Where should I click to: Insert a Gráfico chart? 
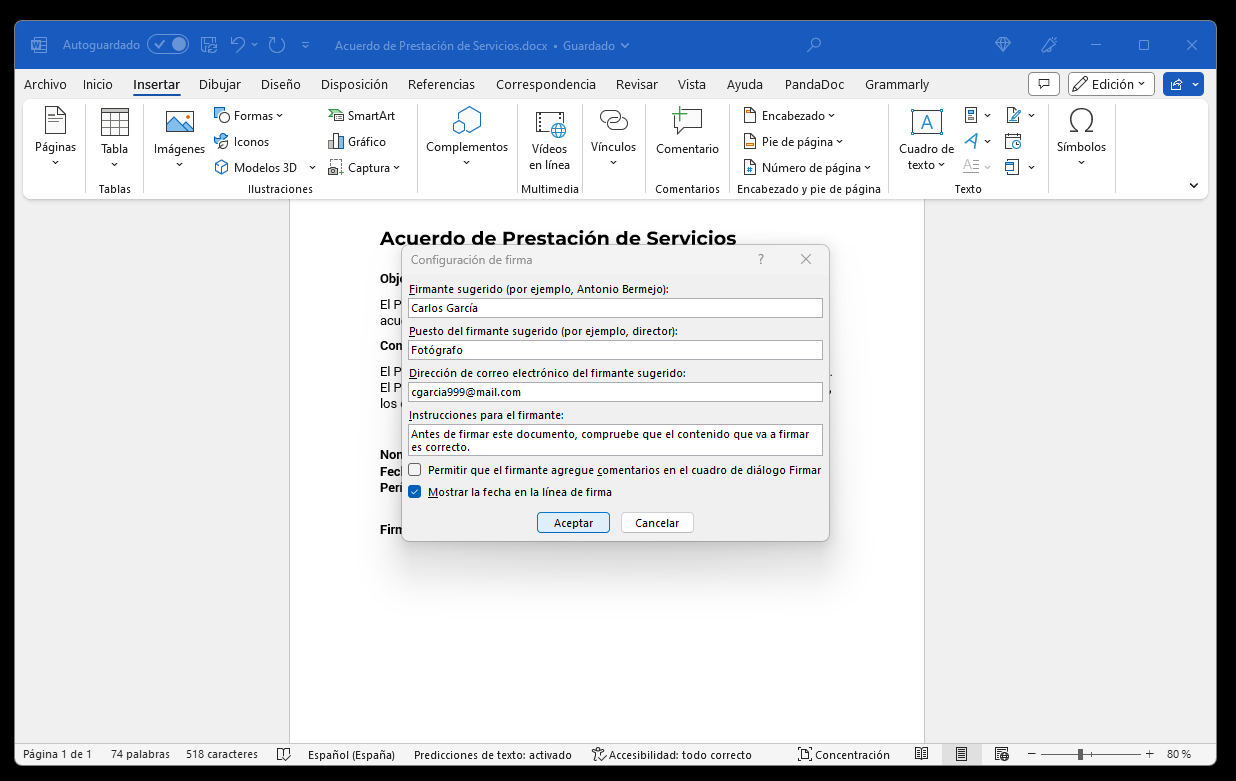tap(357, 142)
